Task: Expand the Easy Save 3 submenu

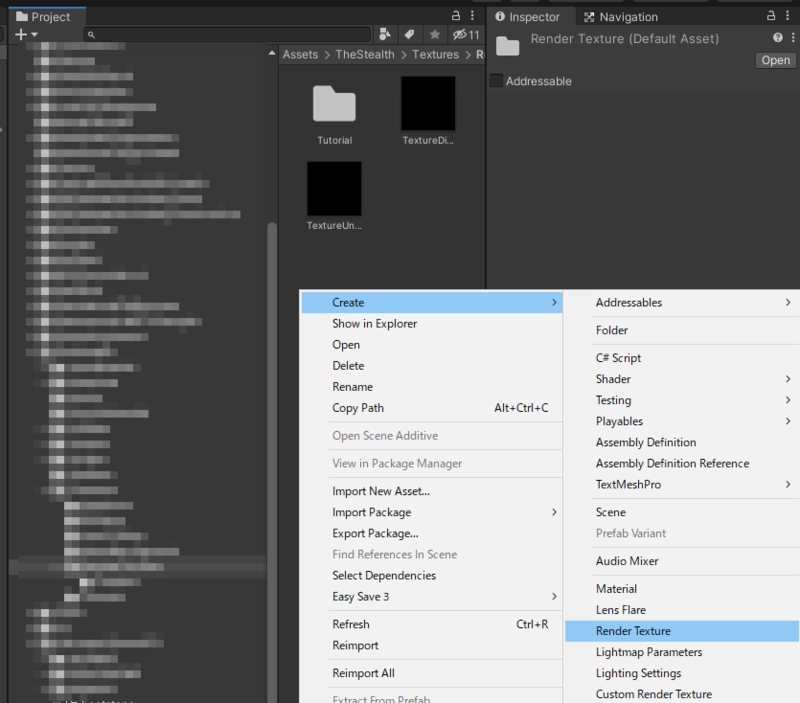Action: (x=432, y=596)
